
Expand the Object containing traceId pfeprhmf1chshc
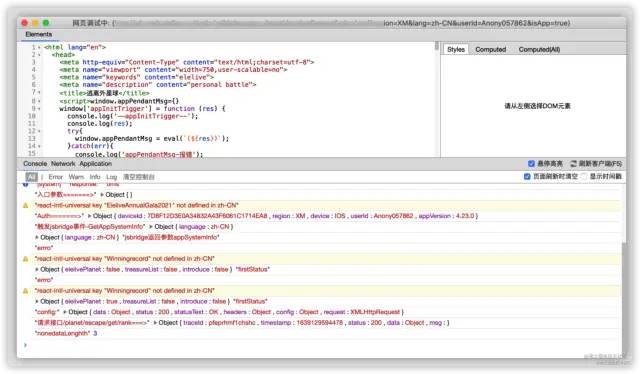(155, 323)
